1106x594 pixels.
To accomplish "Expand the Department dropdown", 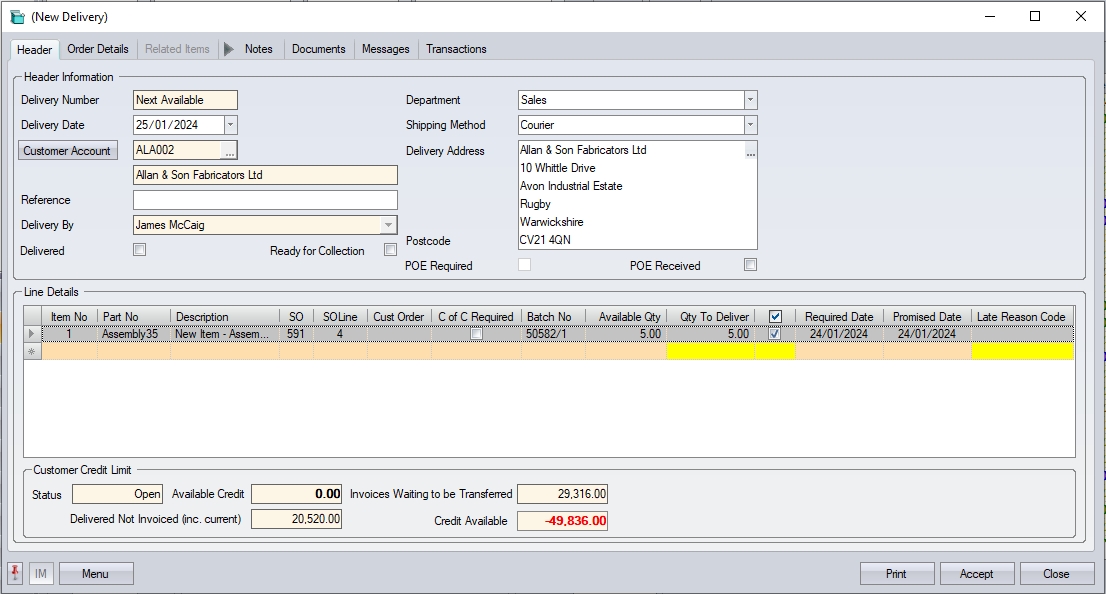I will [750, 100].
